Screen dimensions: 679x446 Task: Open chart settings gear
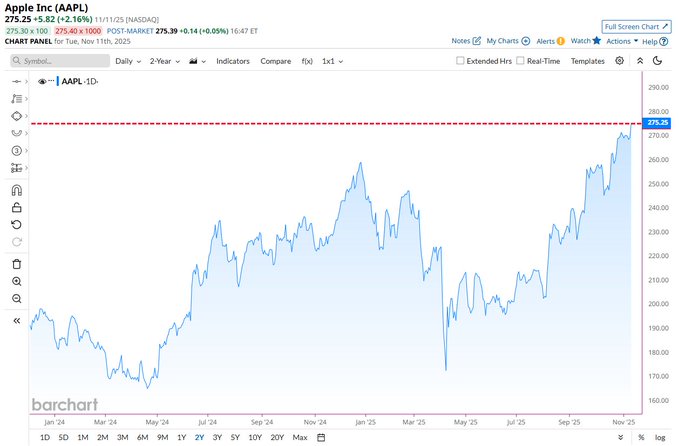pos(620,61)
